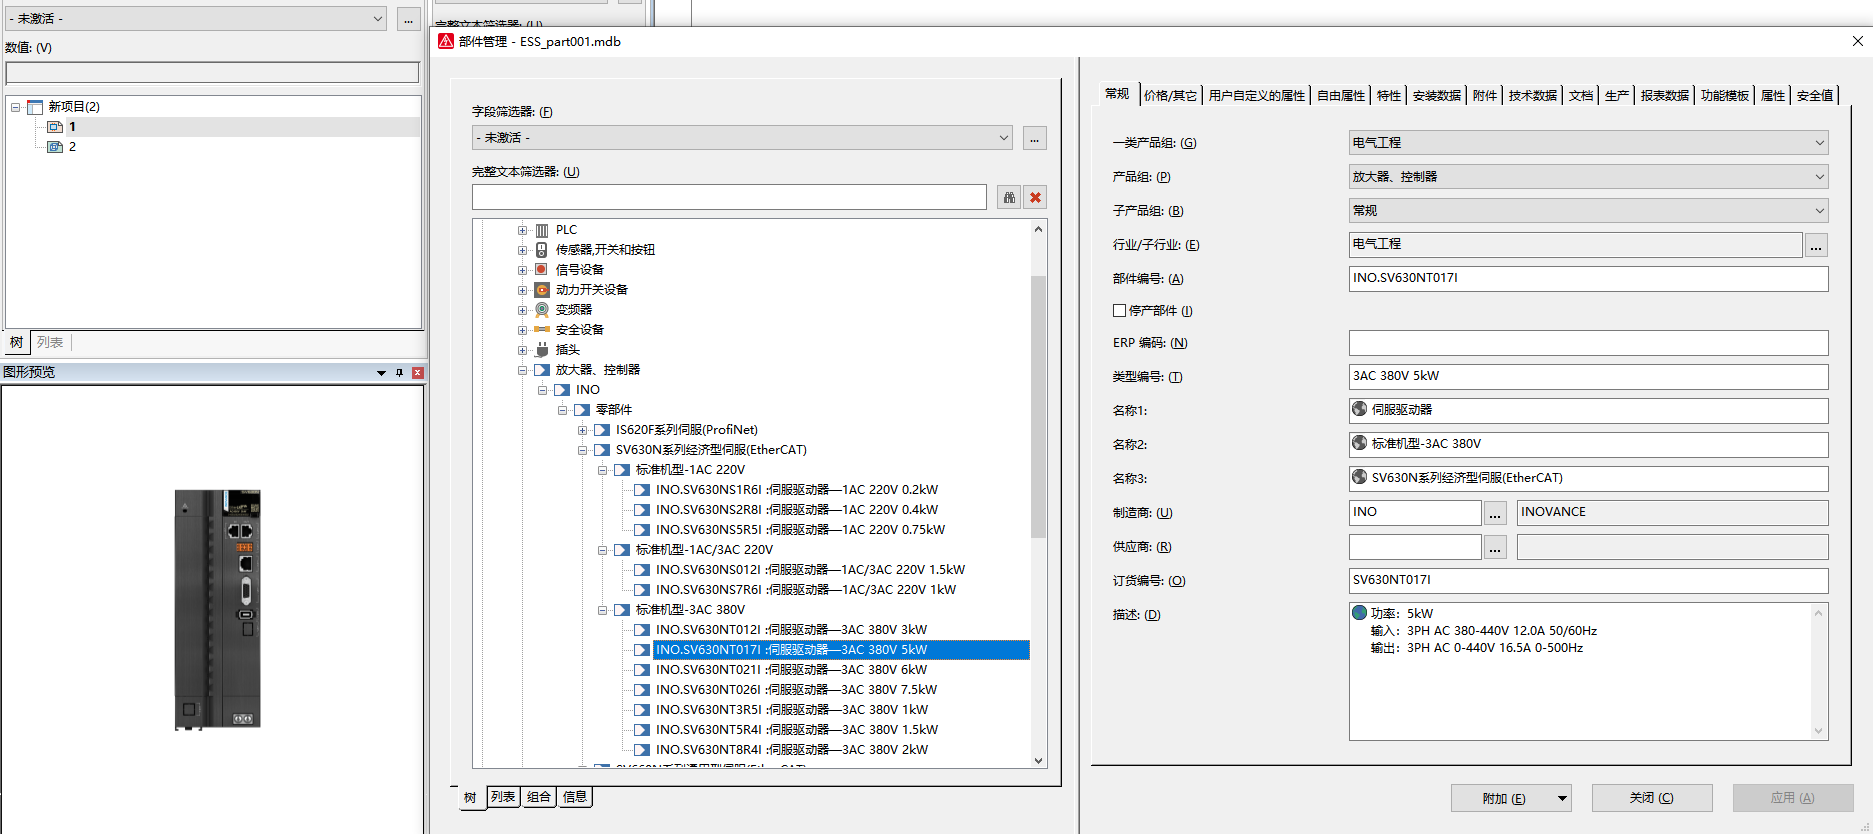Click the 放大器、控制器 folder icon
Viewport: 1873px width, 834px height.
pos(542,370)
